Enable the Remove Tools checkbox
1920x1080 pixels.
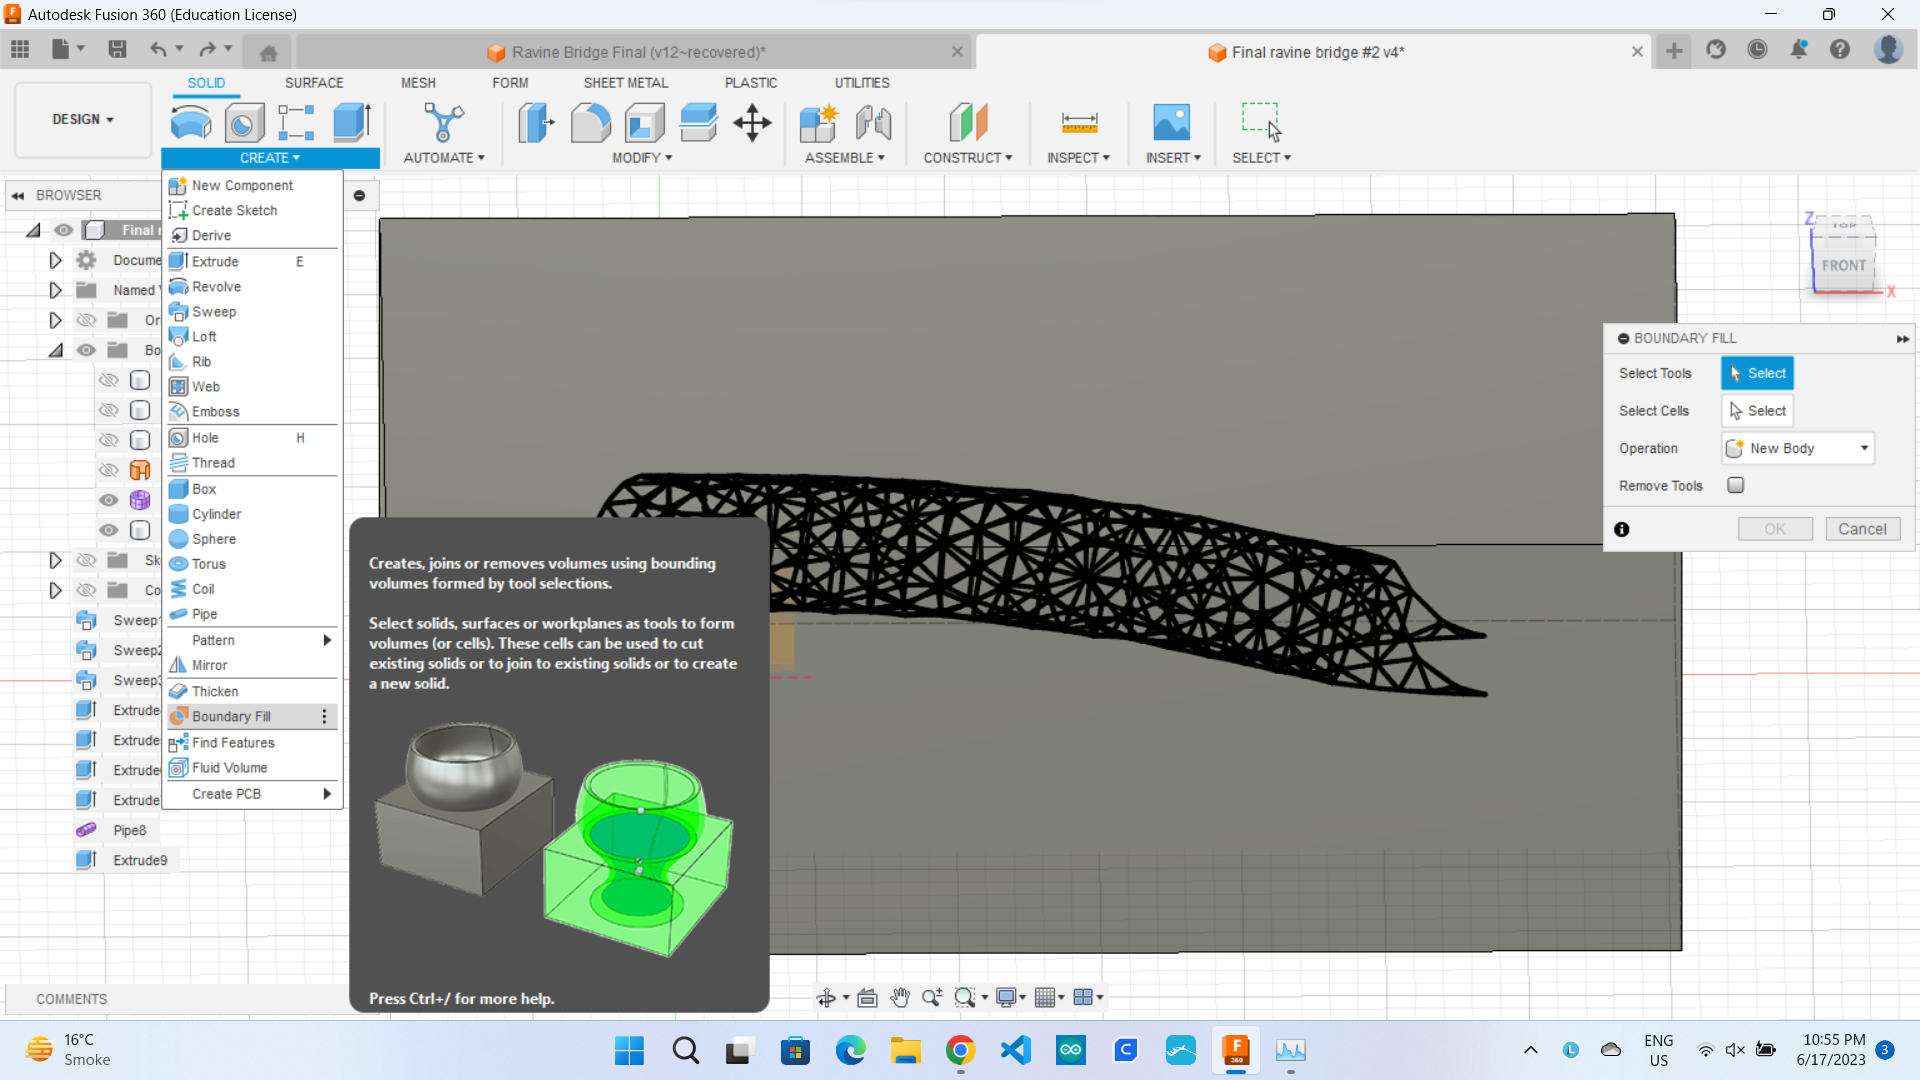1736,485
